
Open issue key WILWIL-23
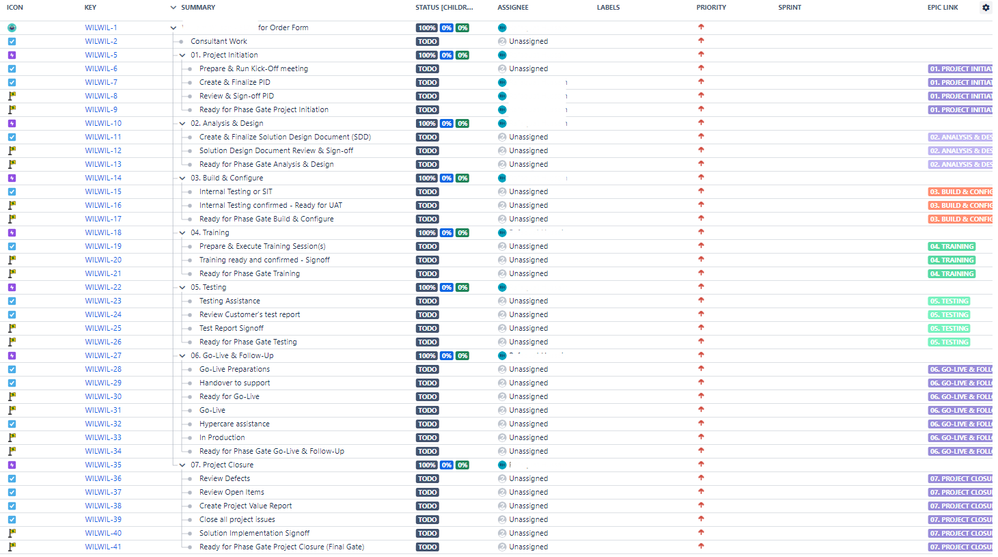[103, 301]
